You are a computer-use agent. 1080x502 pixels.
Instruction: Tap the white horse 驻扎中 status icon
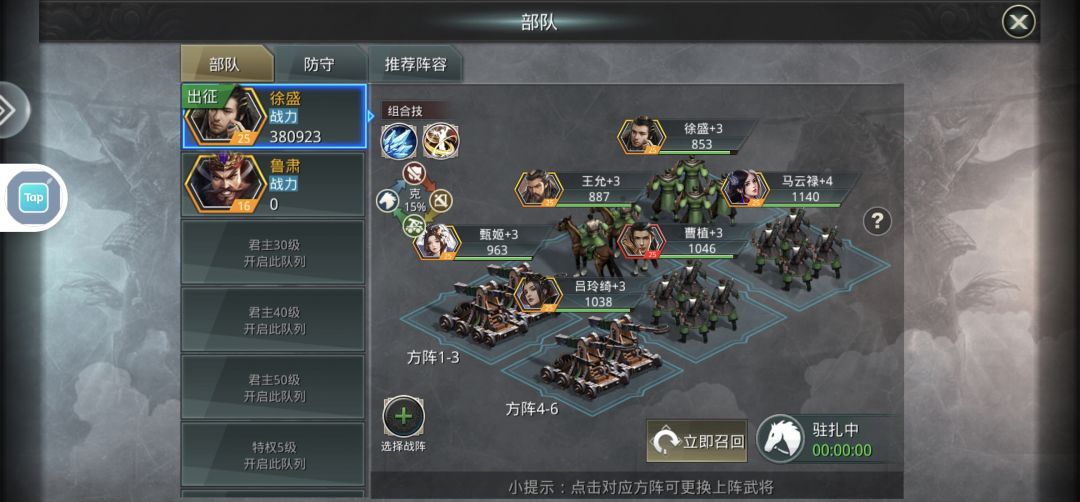click(781, 439)
